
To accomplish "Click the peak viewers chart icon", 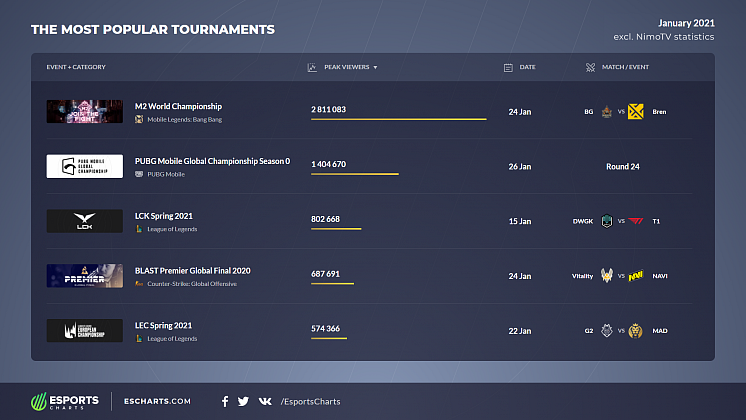I will pos(312,68).
